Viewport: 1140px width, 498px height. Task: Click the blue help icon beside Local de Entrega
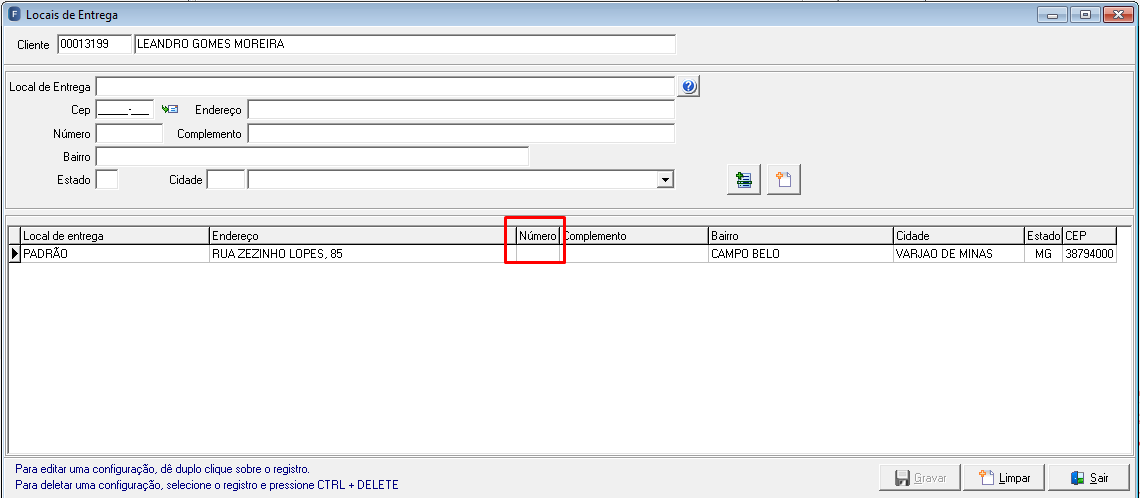(689, 87)
